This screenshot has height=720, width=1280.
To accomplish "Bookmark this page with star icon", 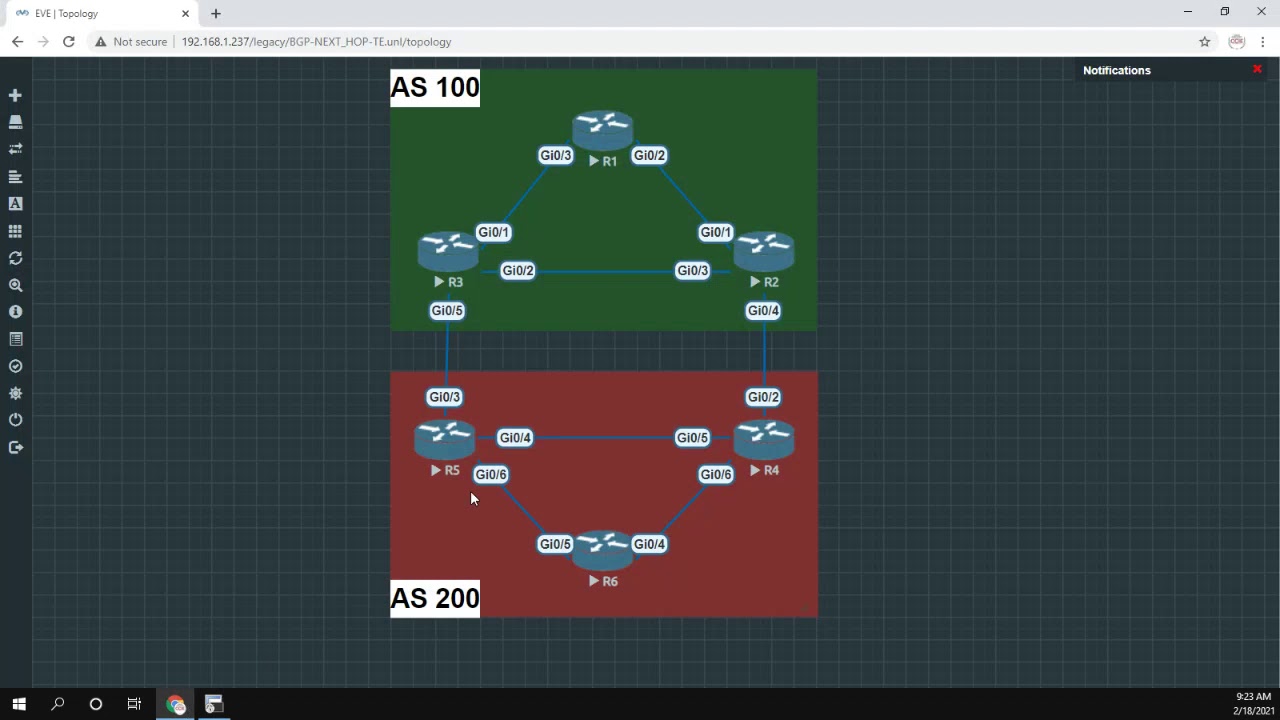I will click(1205, 42).
